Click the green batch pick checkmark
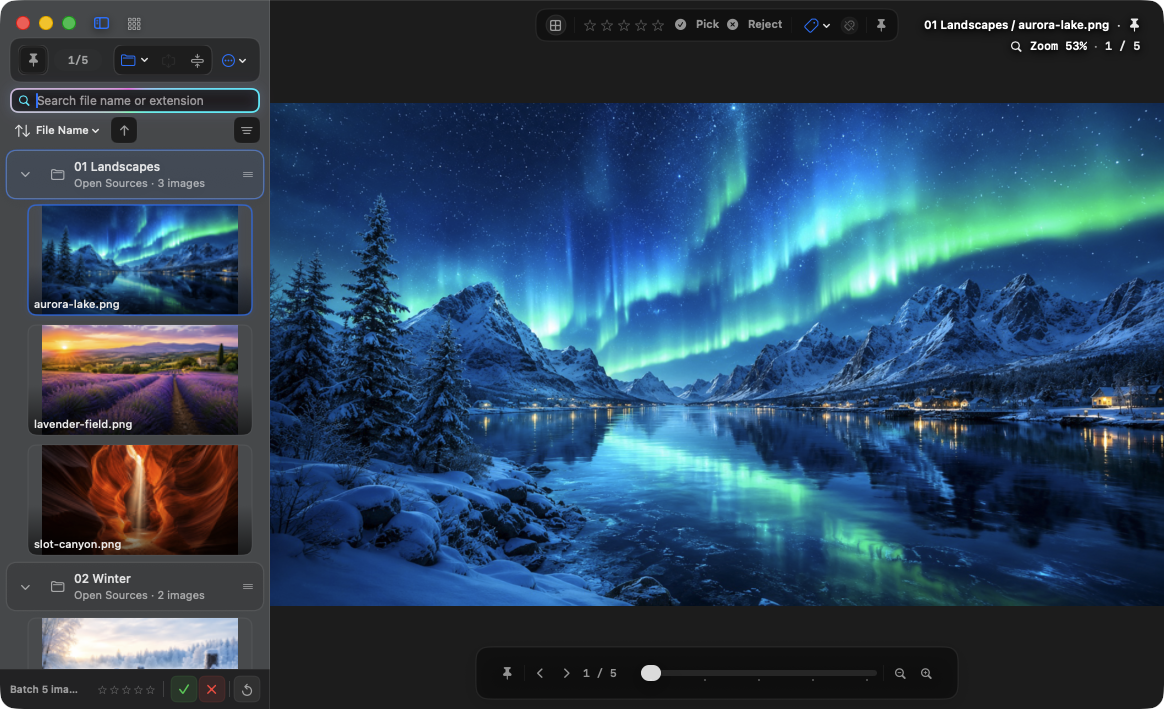Image resolution: width=1164 pixels, height=709 pixels. click(183, 690)
